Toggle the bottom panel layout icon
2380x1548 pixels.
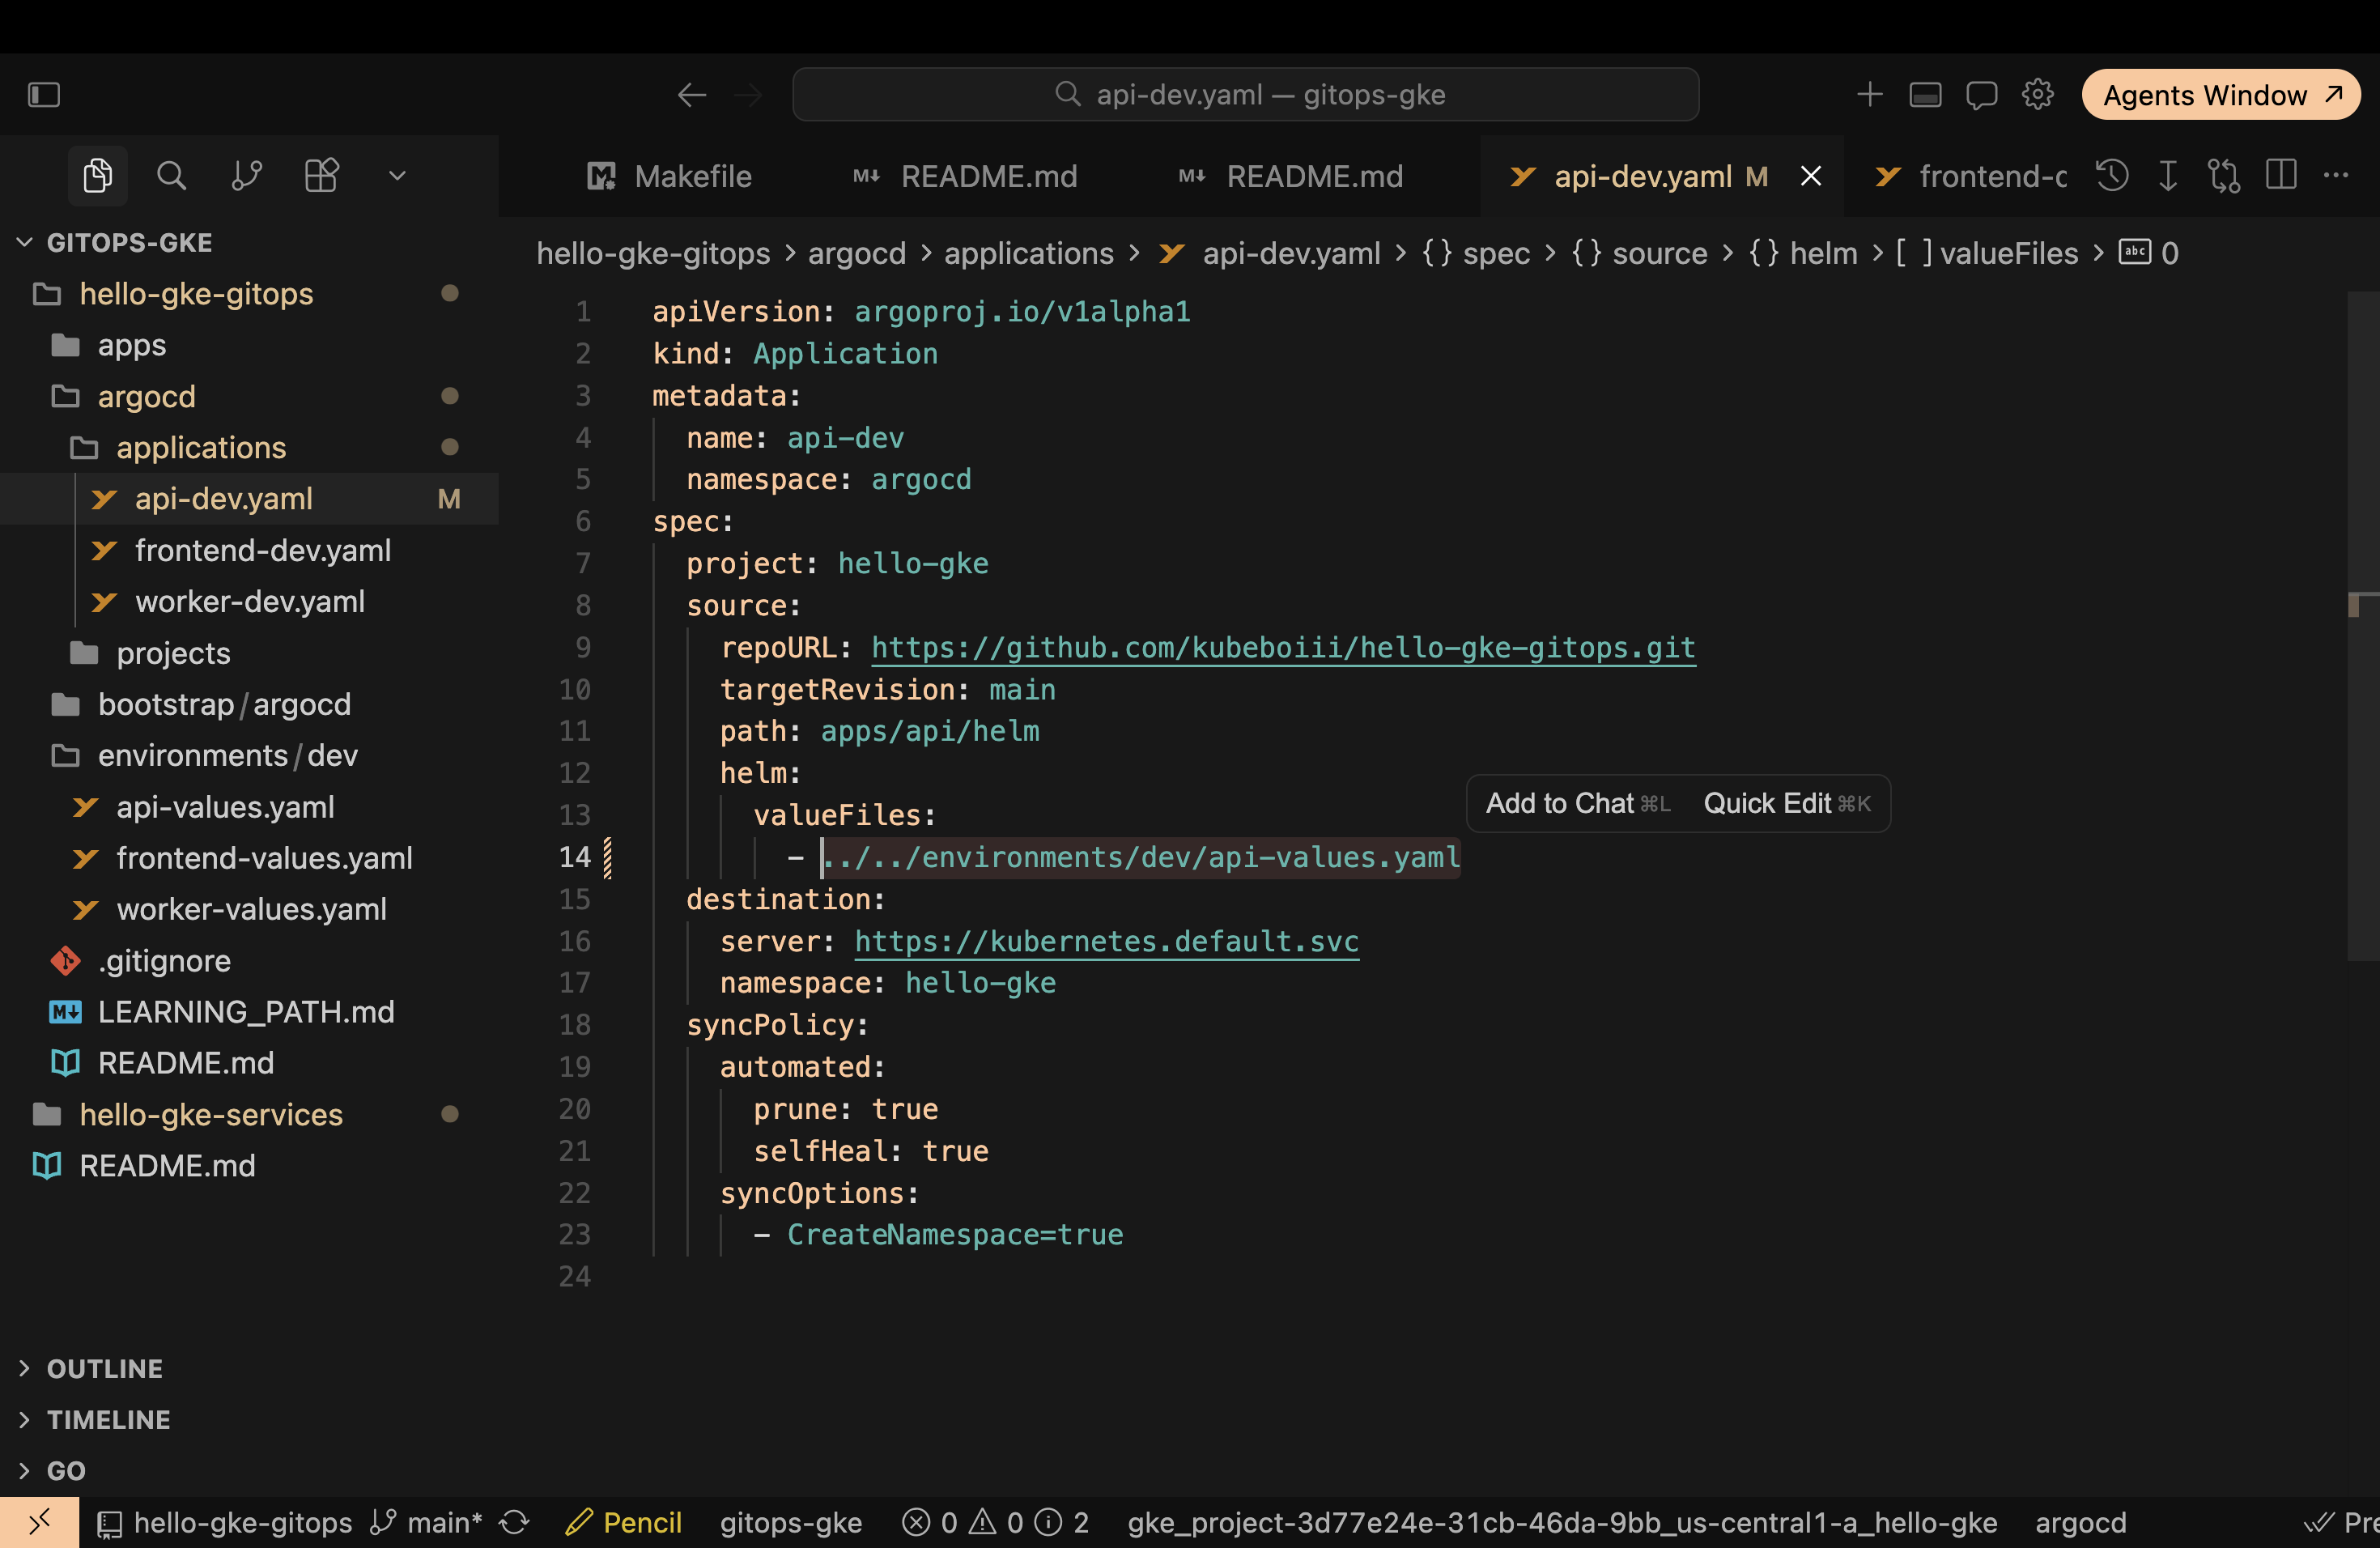pyautogui.click(x=1925, y=95)
